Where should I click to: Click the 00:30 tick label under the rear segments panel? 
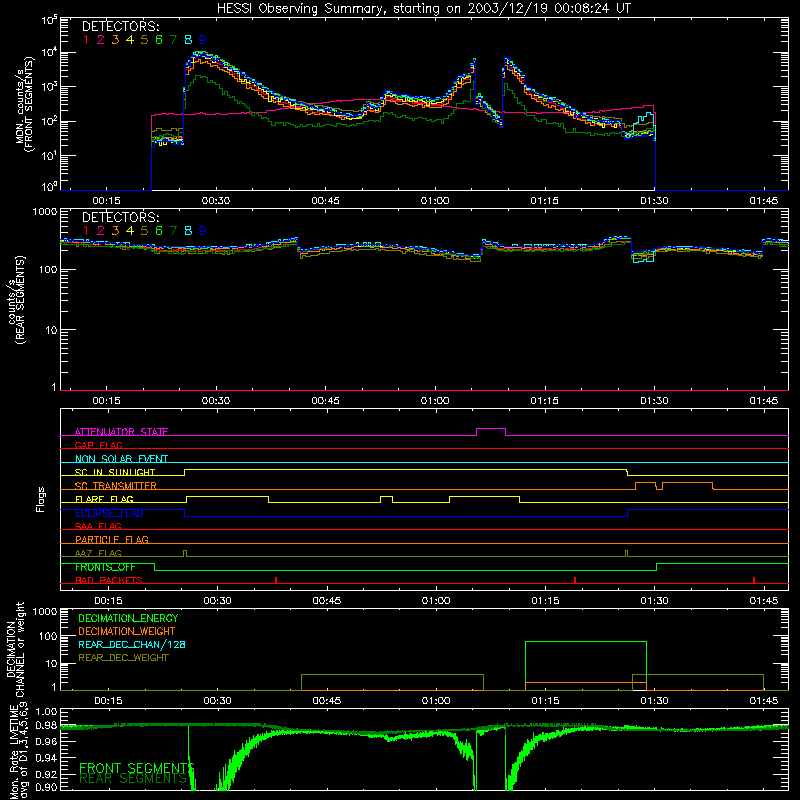pyautogui.click(x=216, y=401)
